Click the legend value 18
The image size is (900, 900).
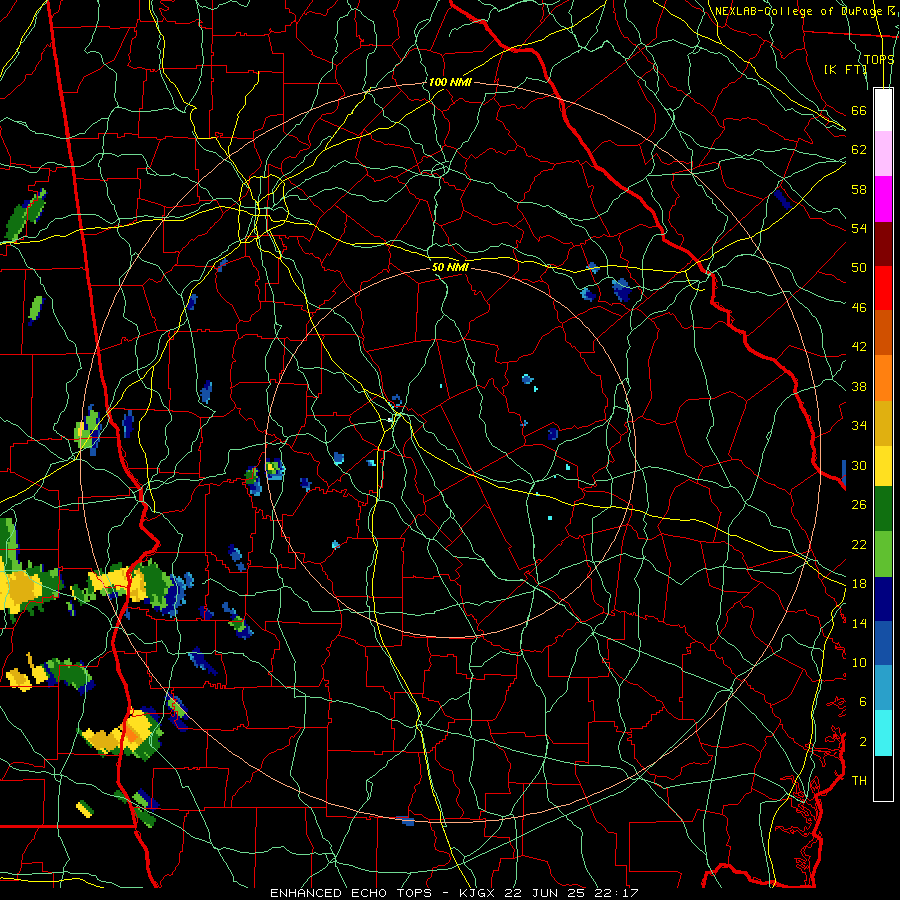point(859,584)
